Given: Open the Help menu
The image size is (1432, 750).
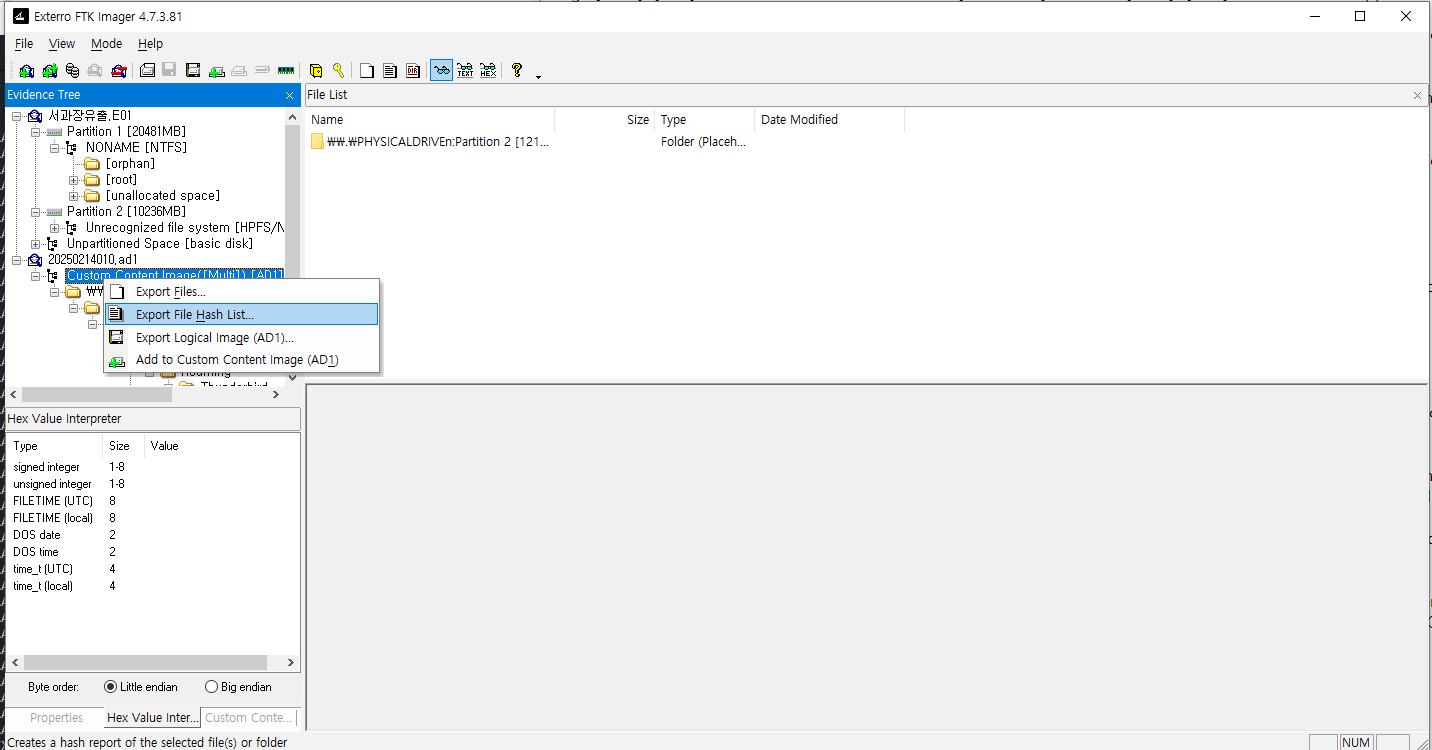Looking at the screenshot, I should 150,44.
